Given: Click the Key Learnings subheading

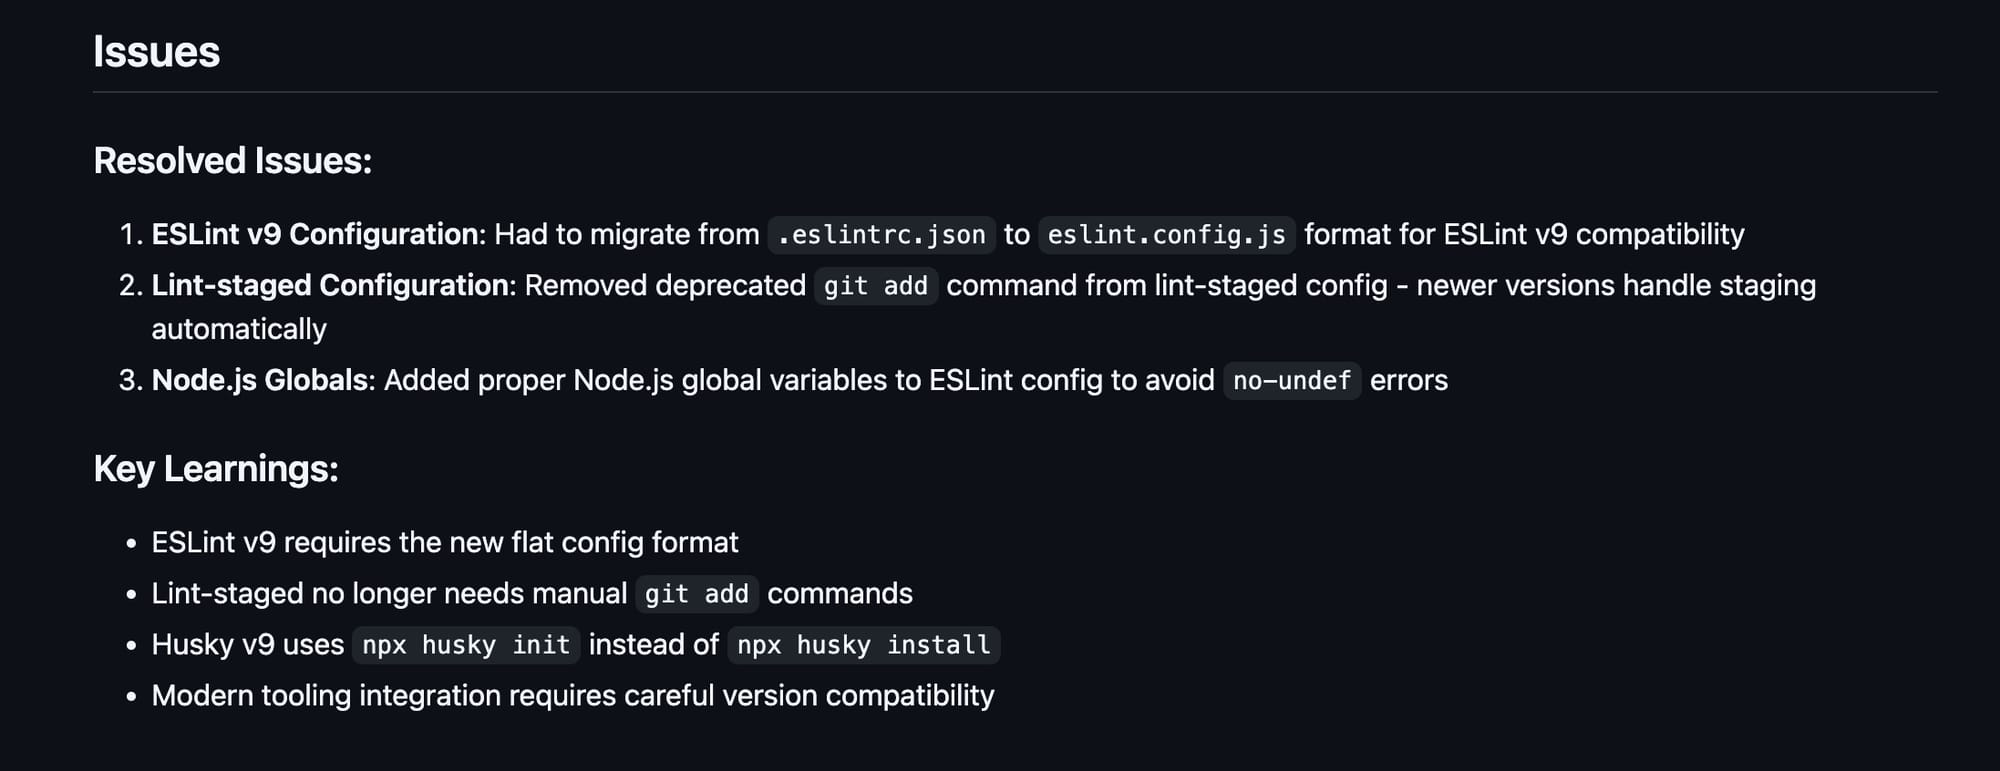Looking at the screenshot, I should pos(216,469).
